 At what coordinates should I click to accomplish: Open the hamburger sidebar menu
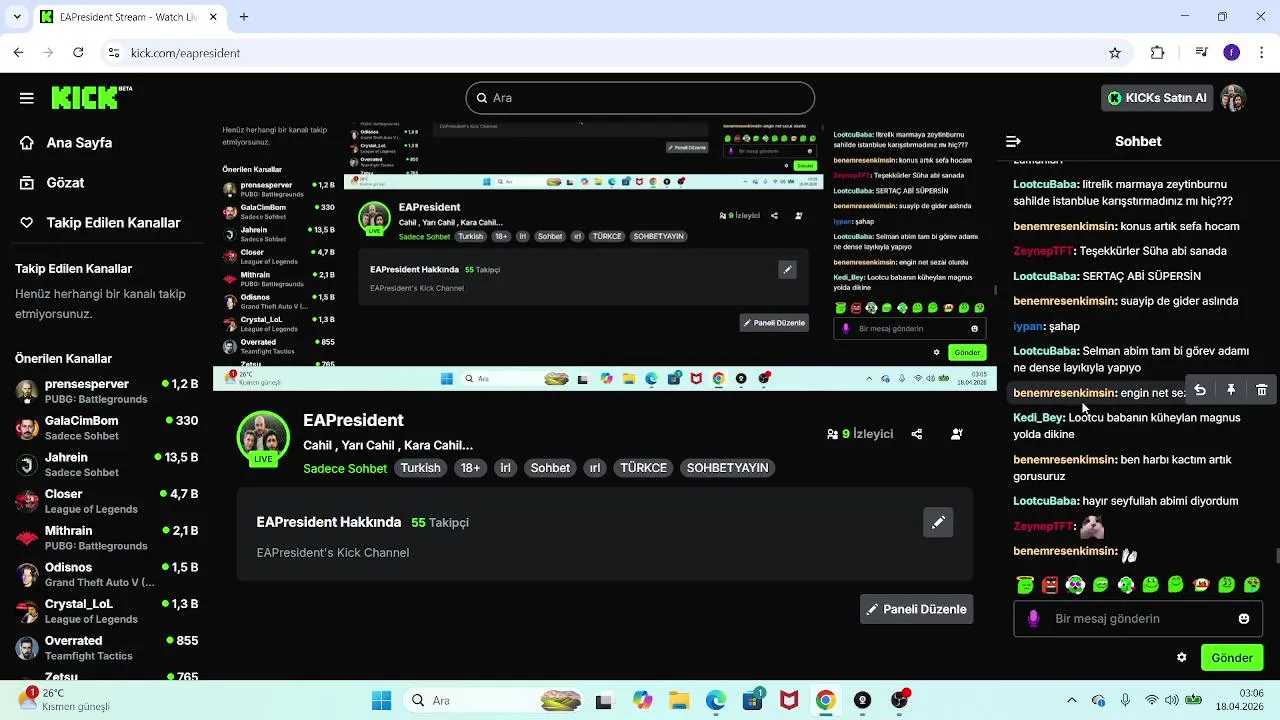[x=27, y=98]
